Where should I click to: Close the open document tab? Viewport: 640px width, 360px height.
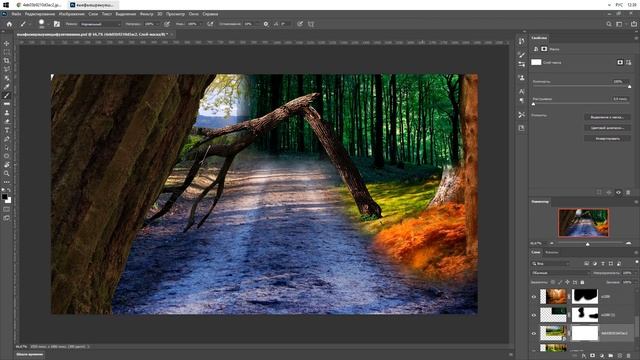point(172,34)
